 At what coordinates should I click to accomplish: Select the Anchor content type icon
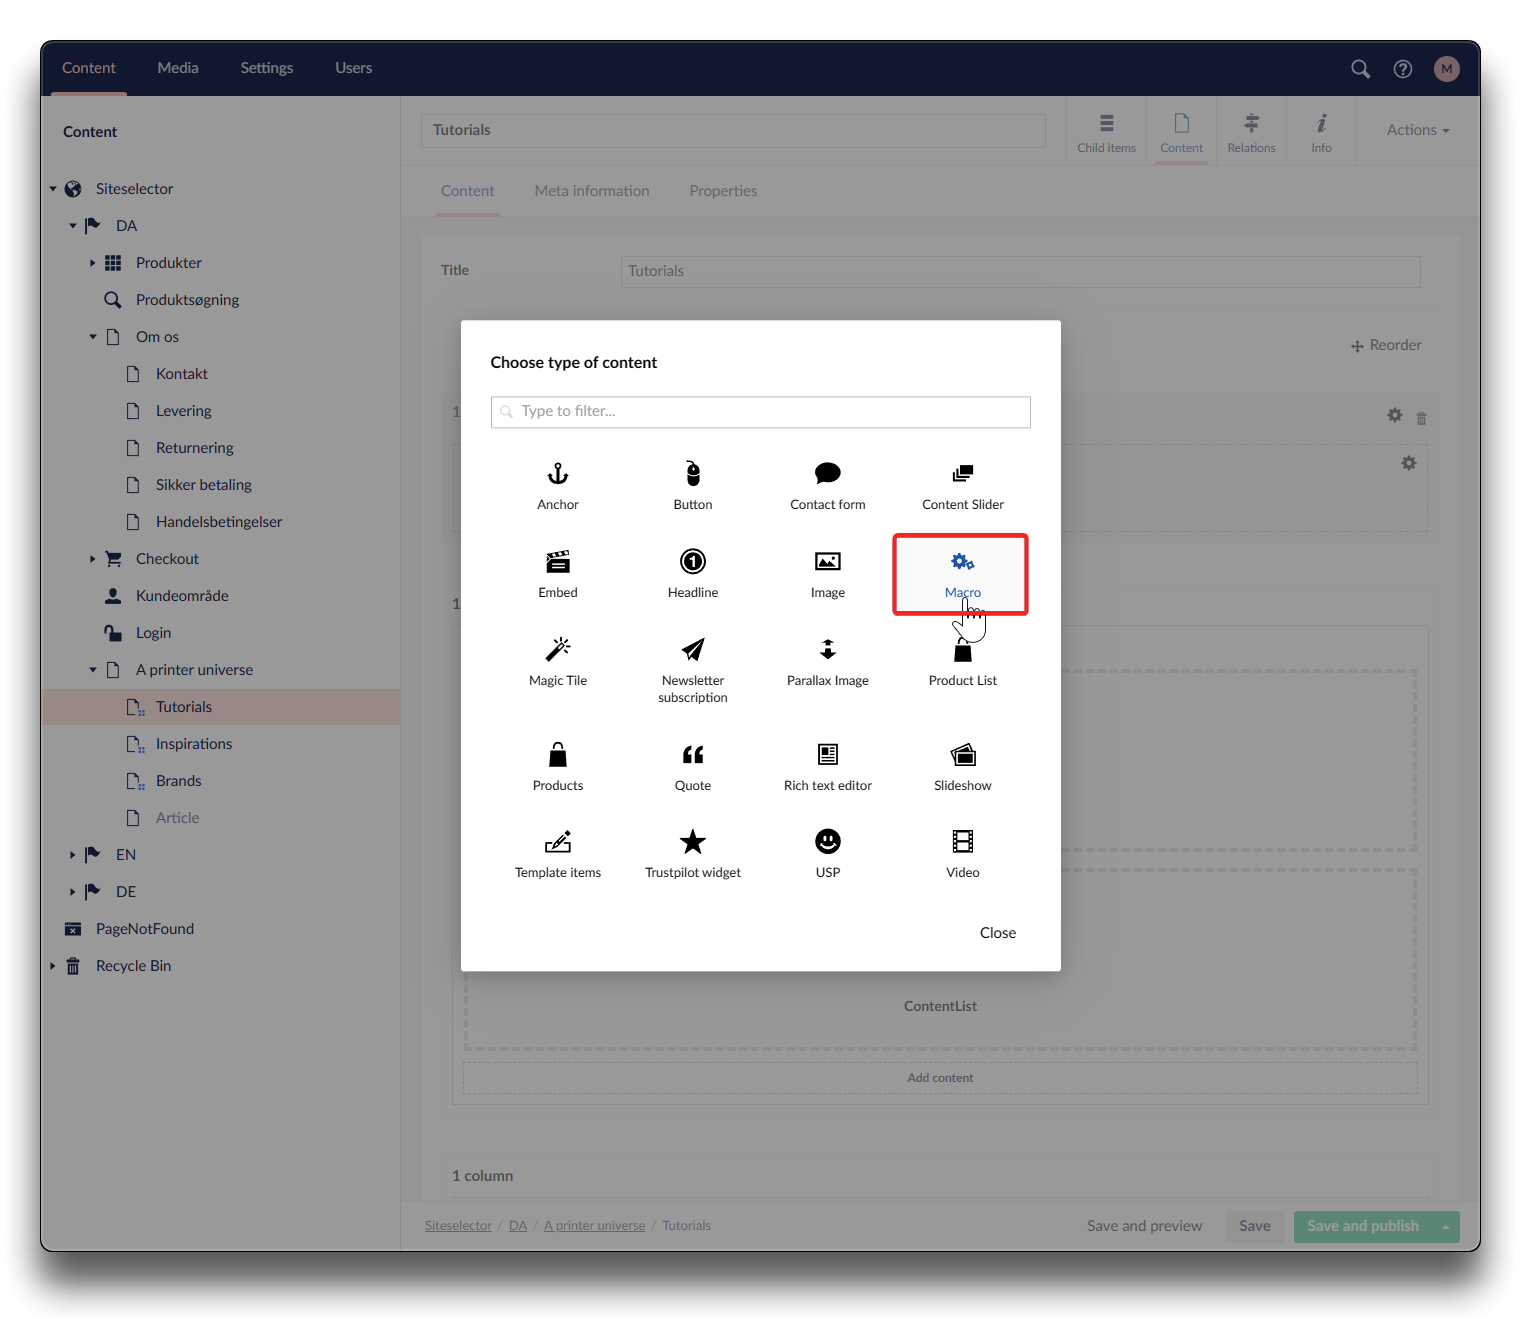click(558, 474)
